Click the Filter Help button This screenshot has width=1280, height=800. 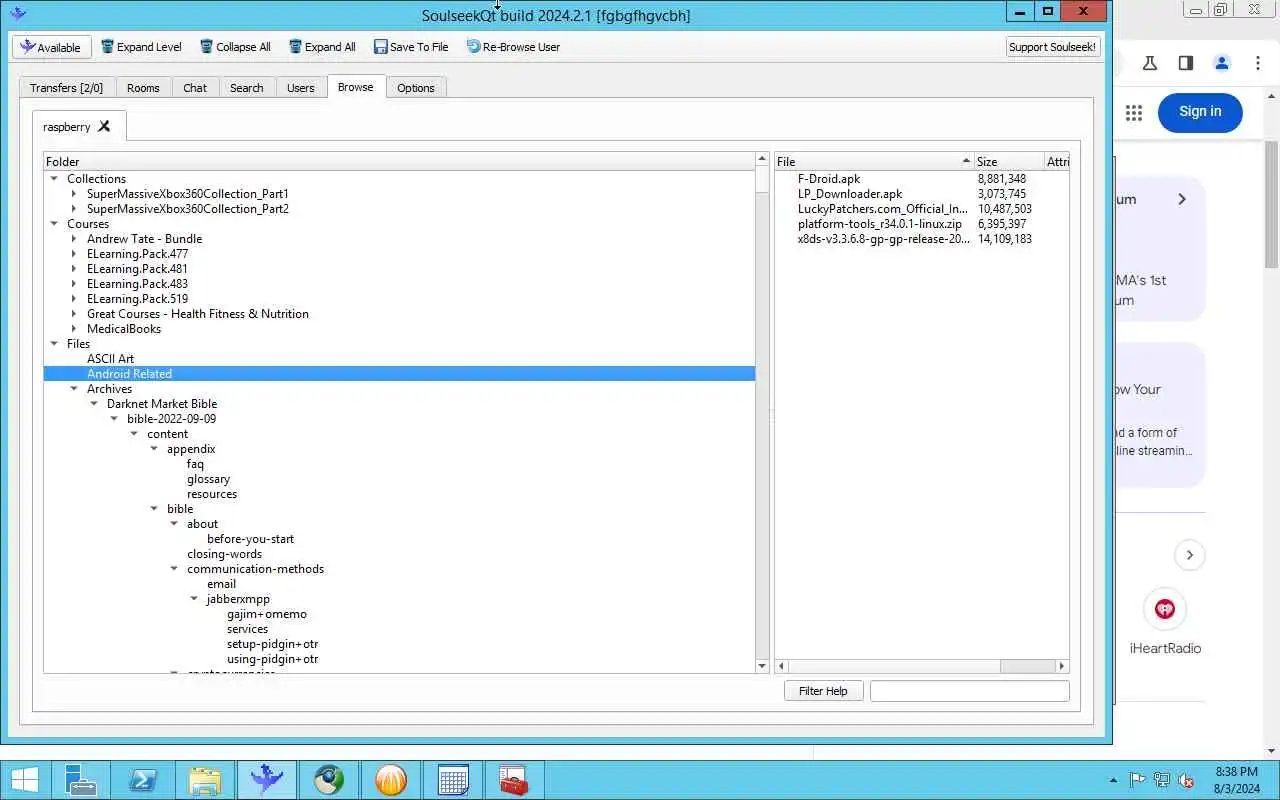823,691
